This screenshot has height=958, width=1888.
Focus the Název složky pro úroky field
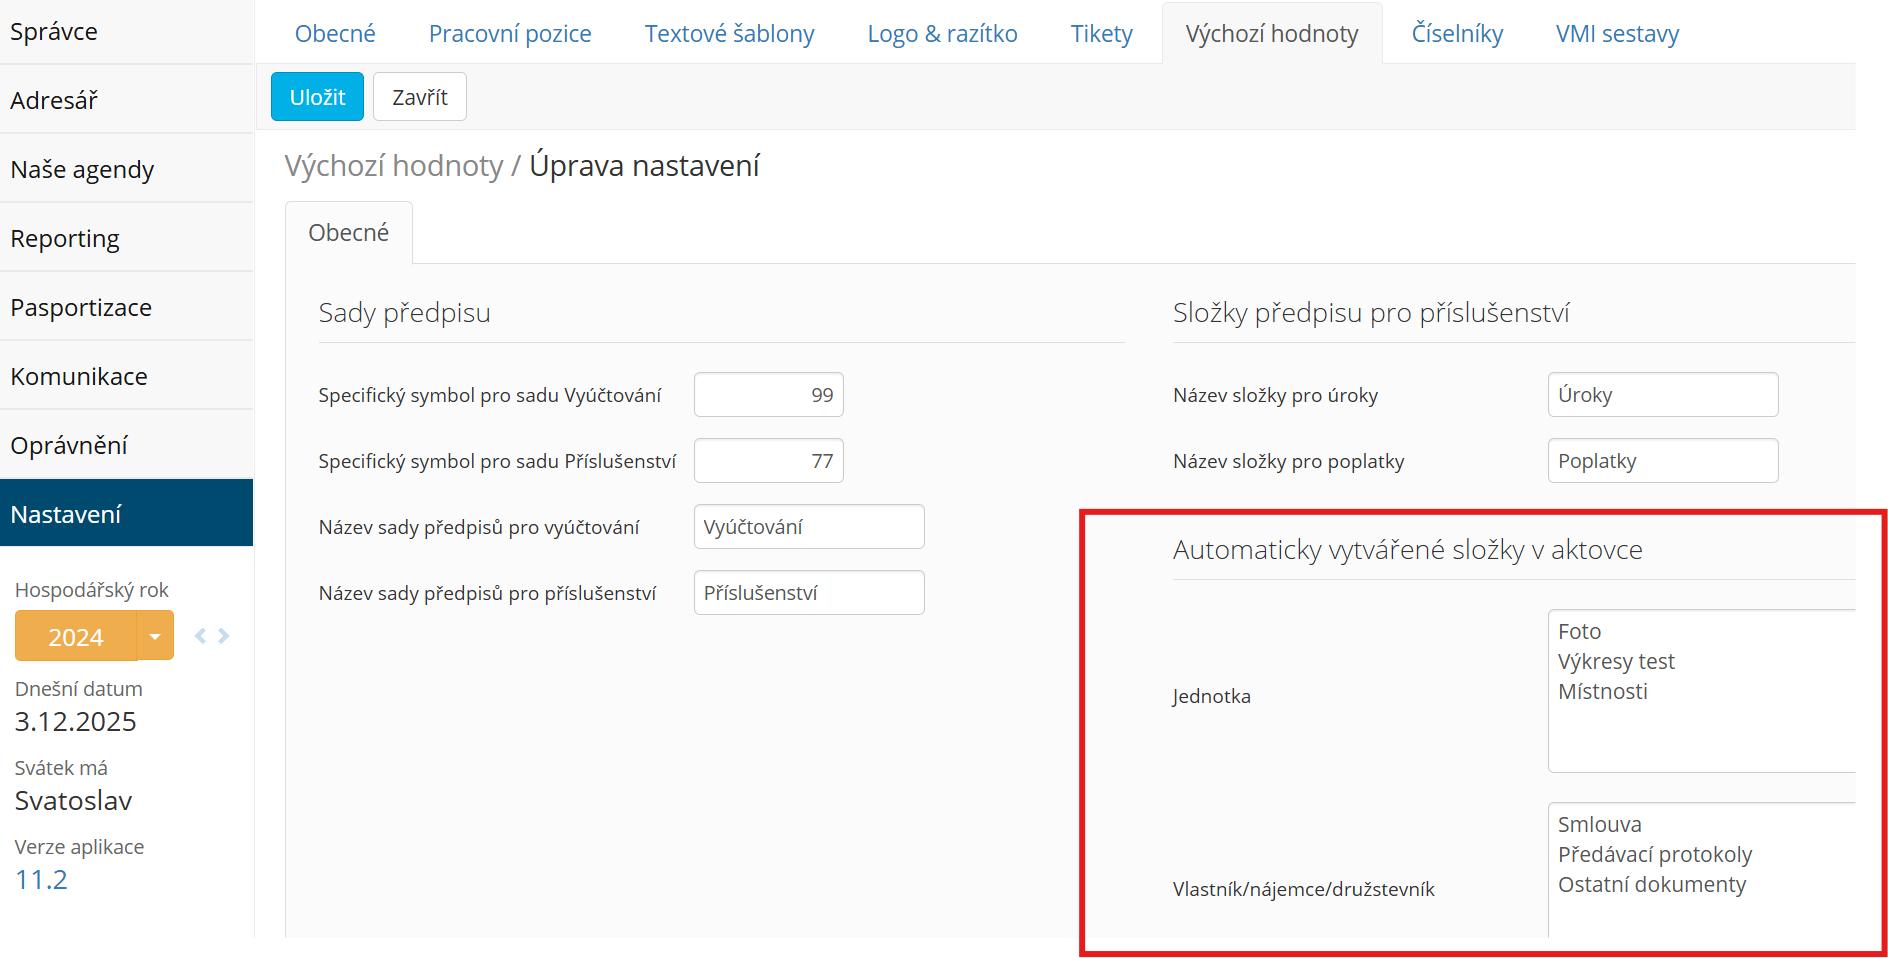point(1662,395)
